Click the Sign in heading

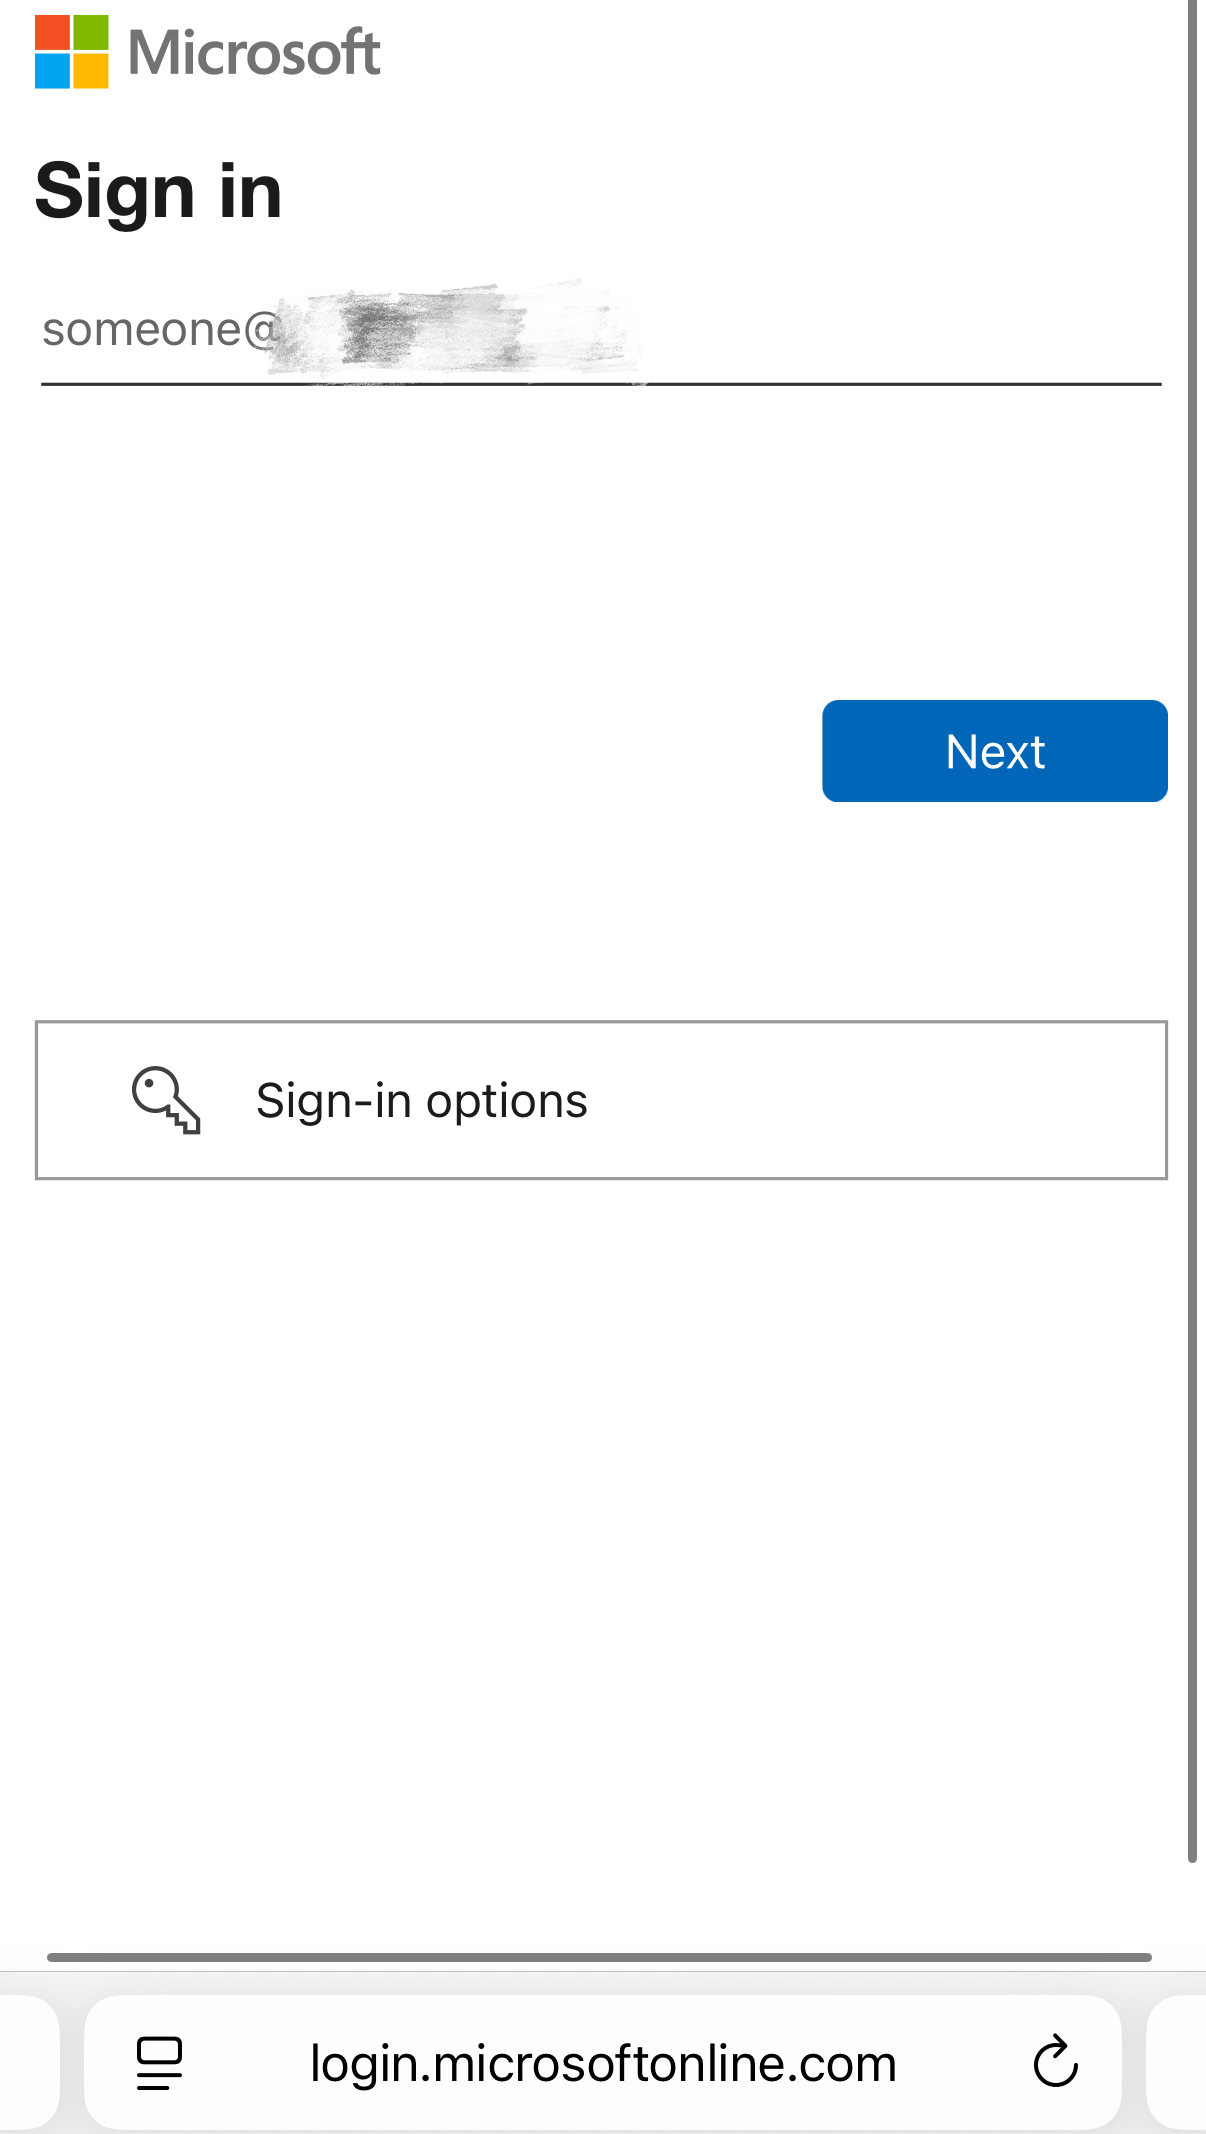(159, 191)
